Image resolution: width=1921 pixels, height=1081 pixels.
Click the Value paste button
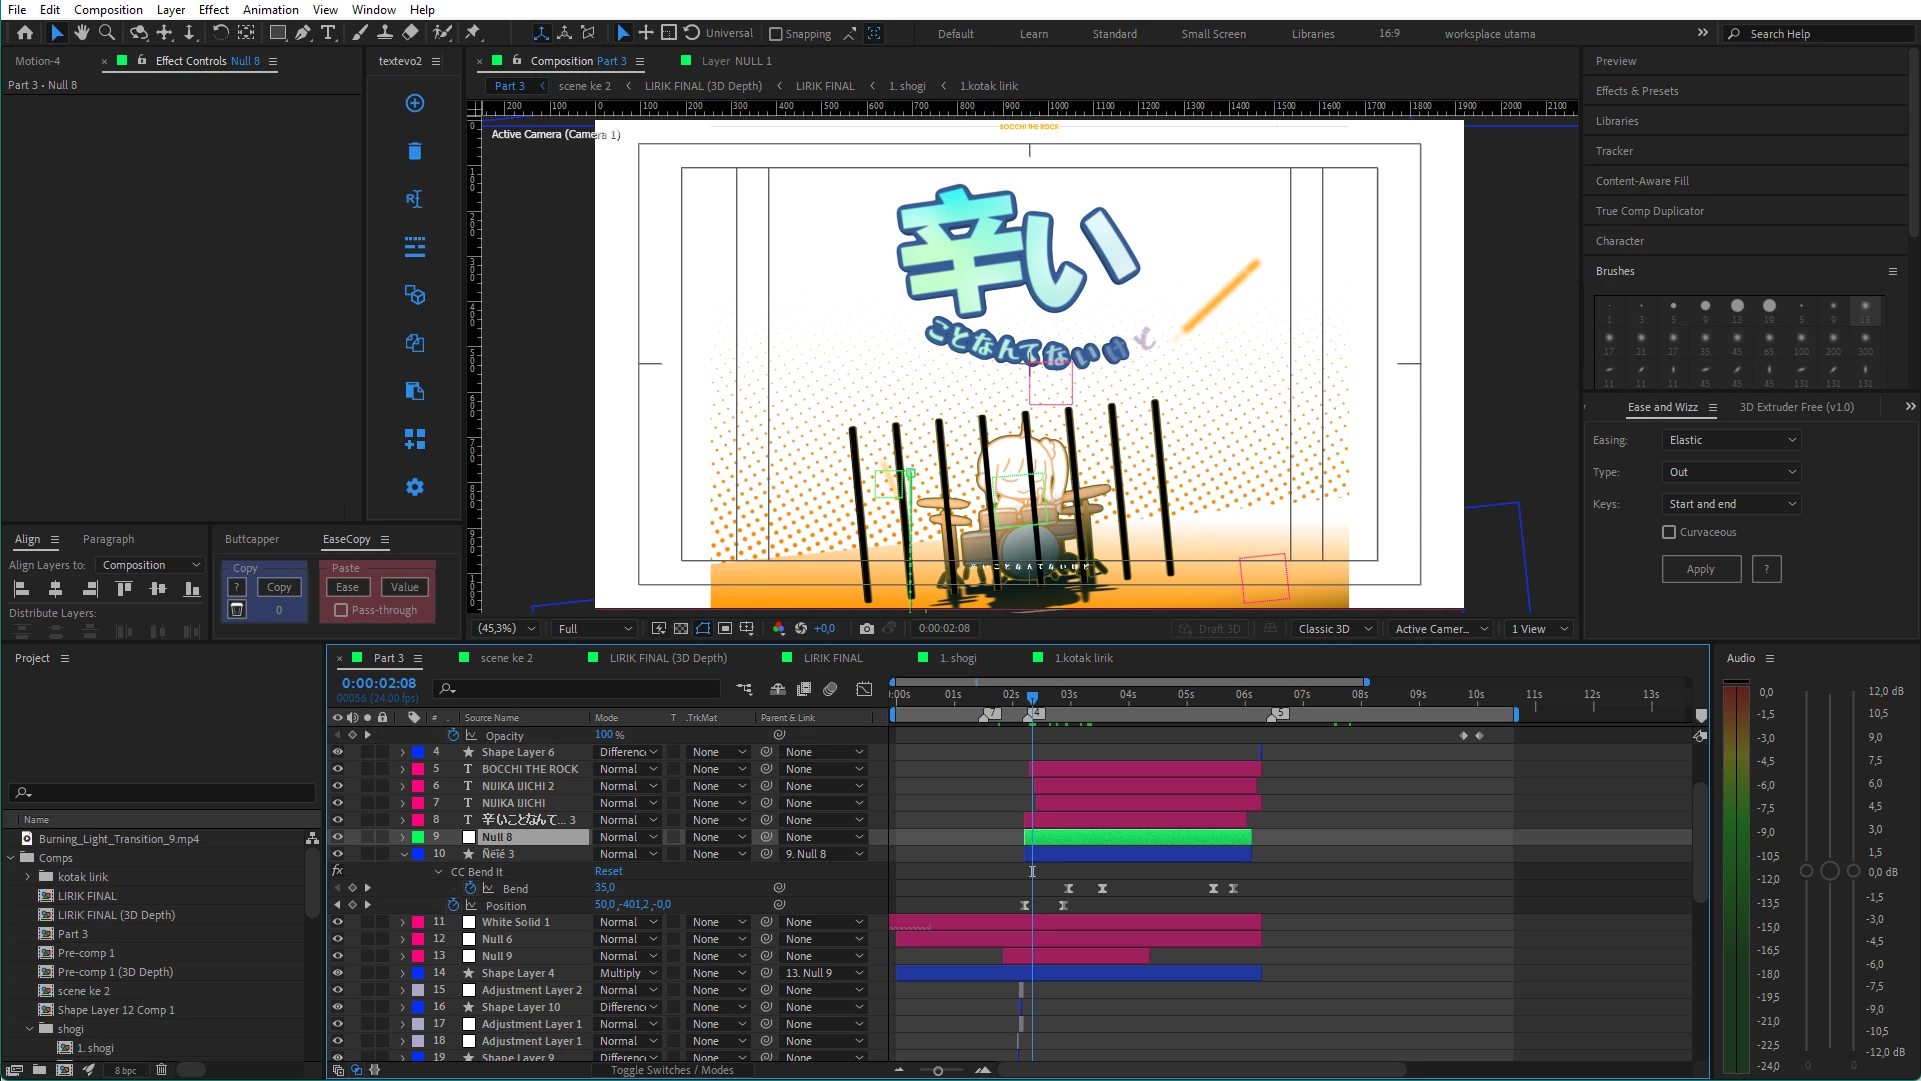pos(405,587)
